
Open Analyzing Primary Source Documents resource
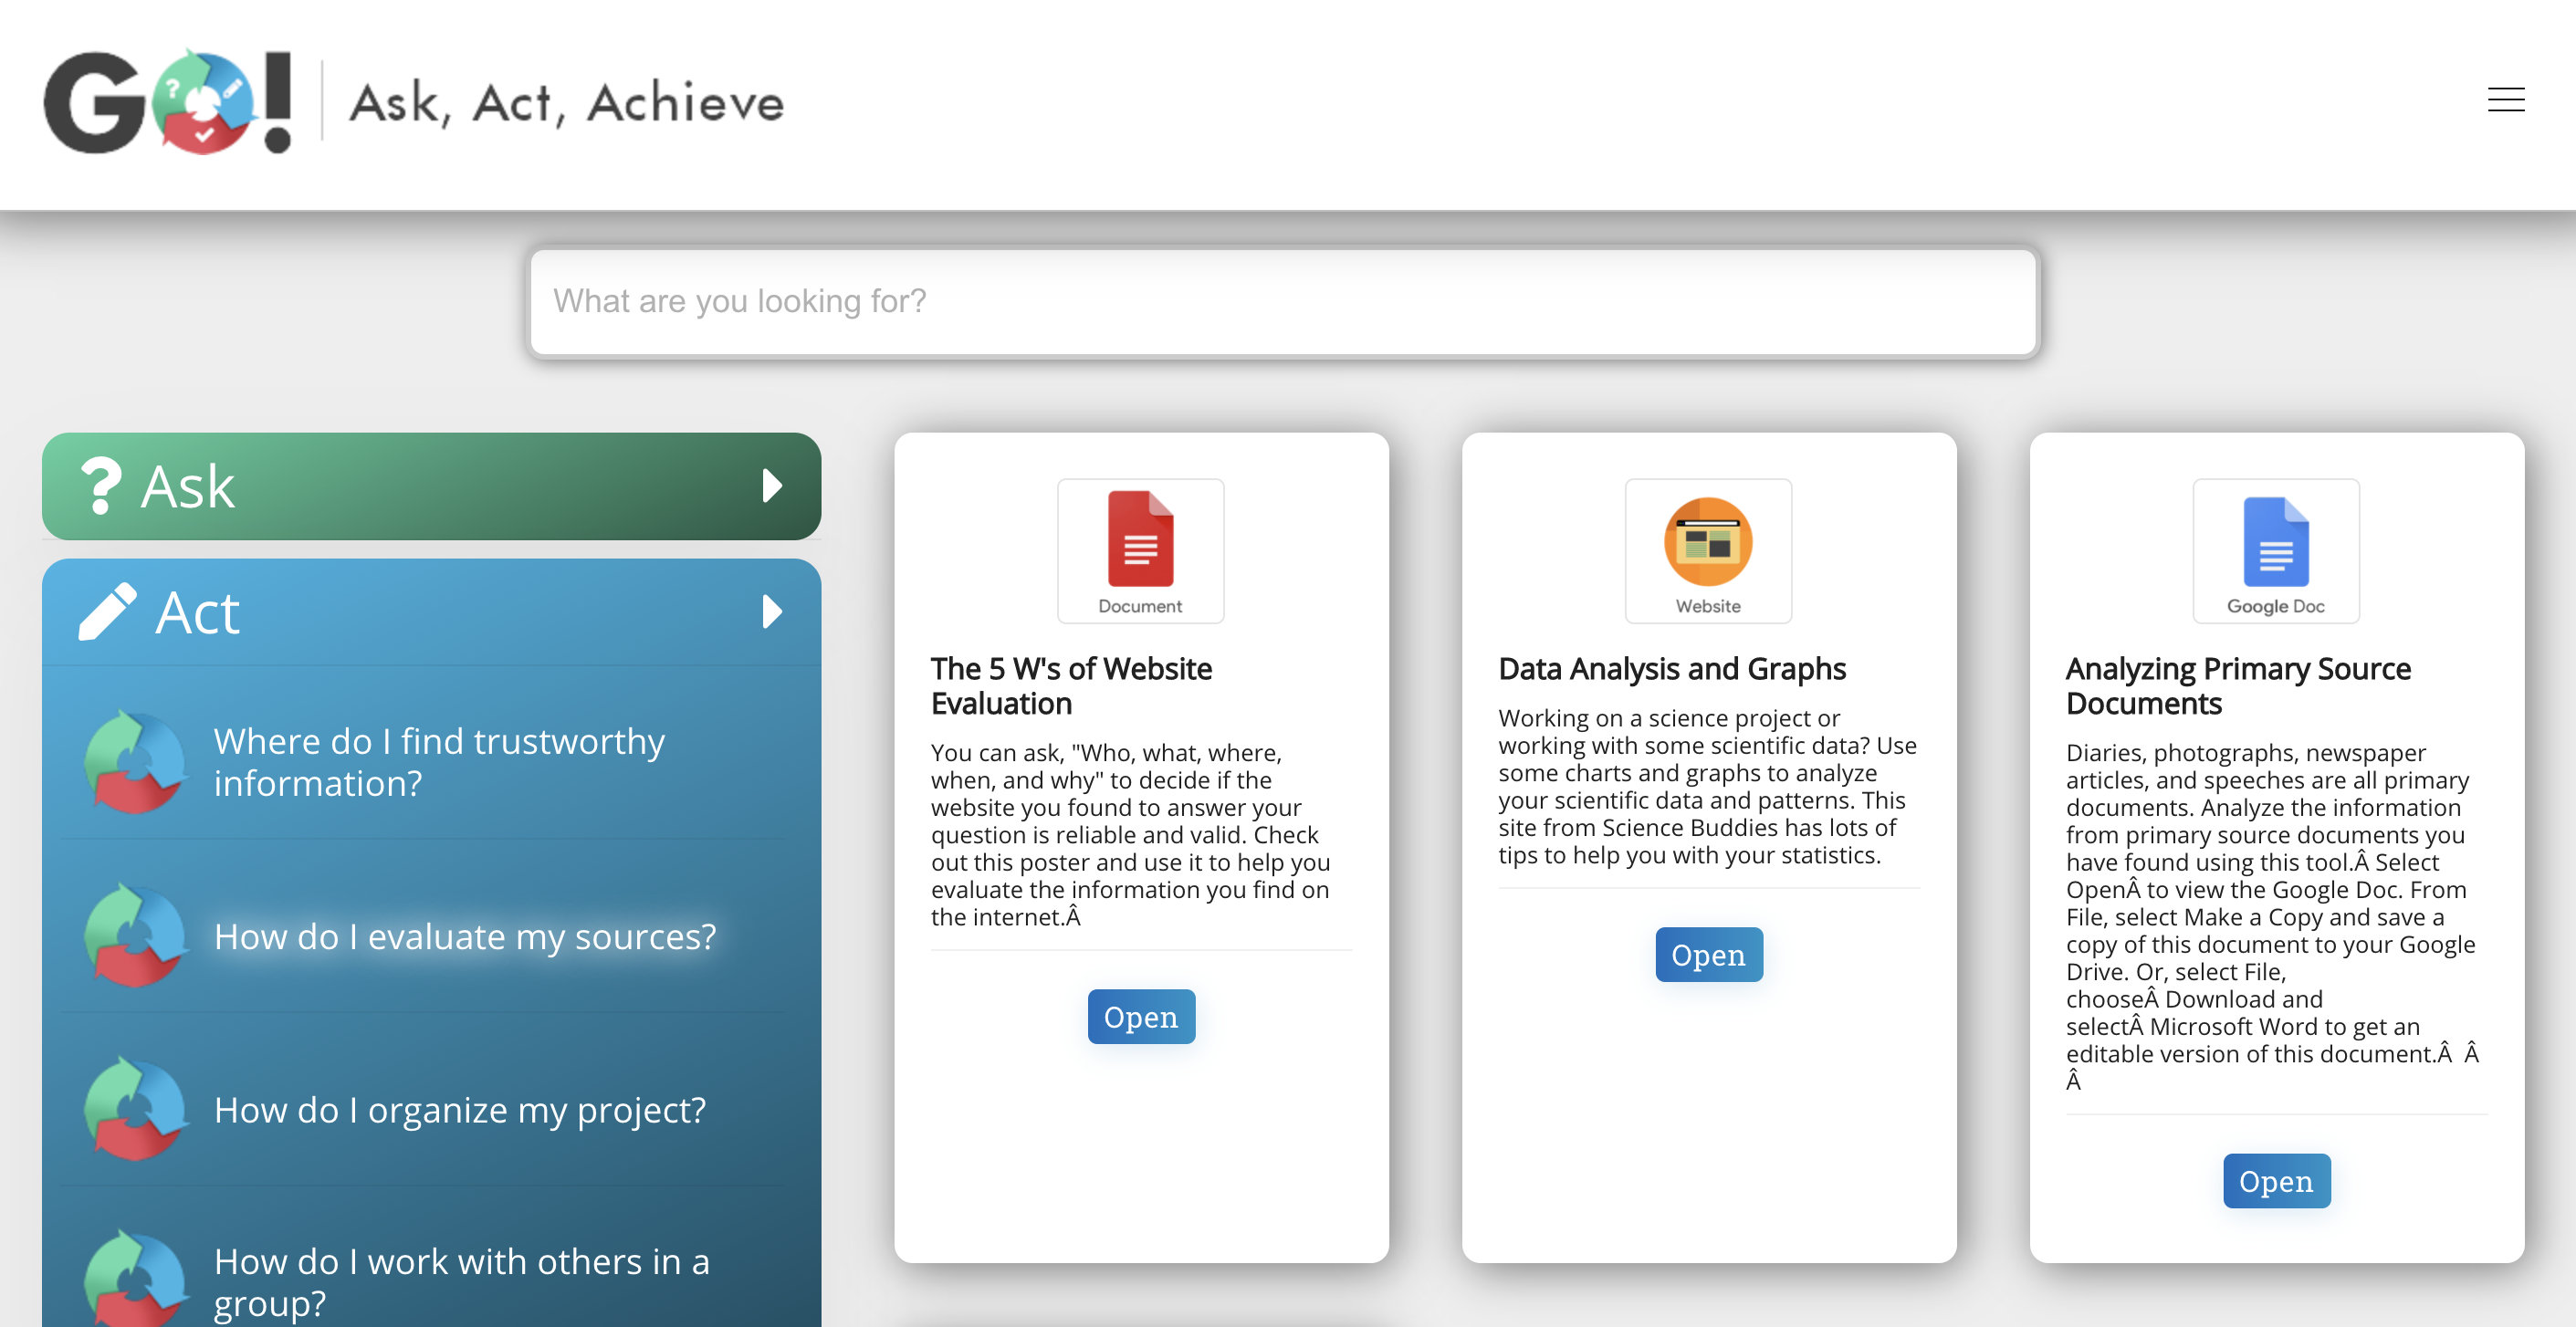coord(2276,1180)
